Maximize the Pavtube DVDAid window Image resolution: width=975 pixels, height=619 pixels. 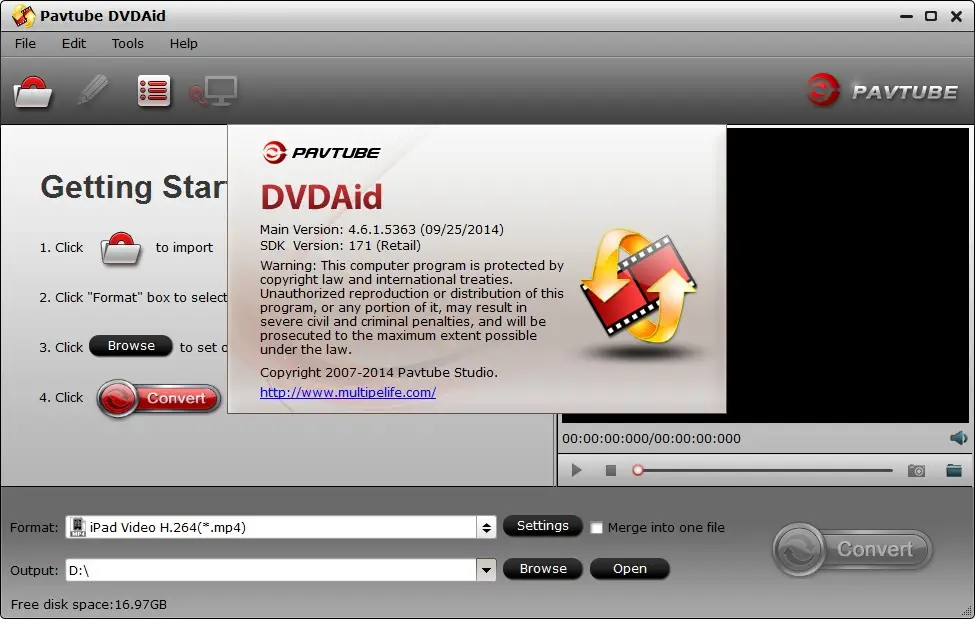pyautogui.click(x=931, y=16)
